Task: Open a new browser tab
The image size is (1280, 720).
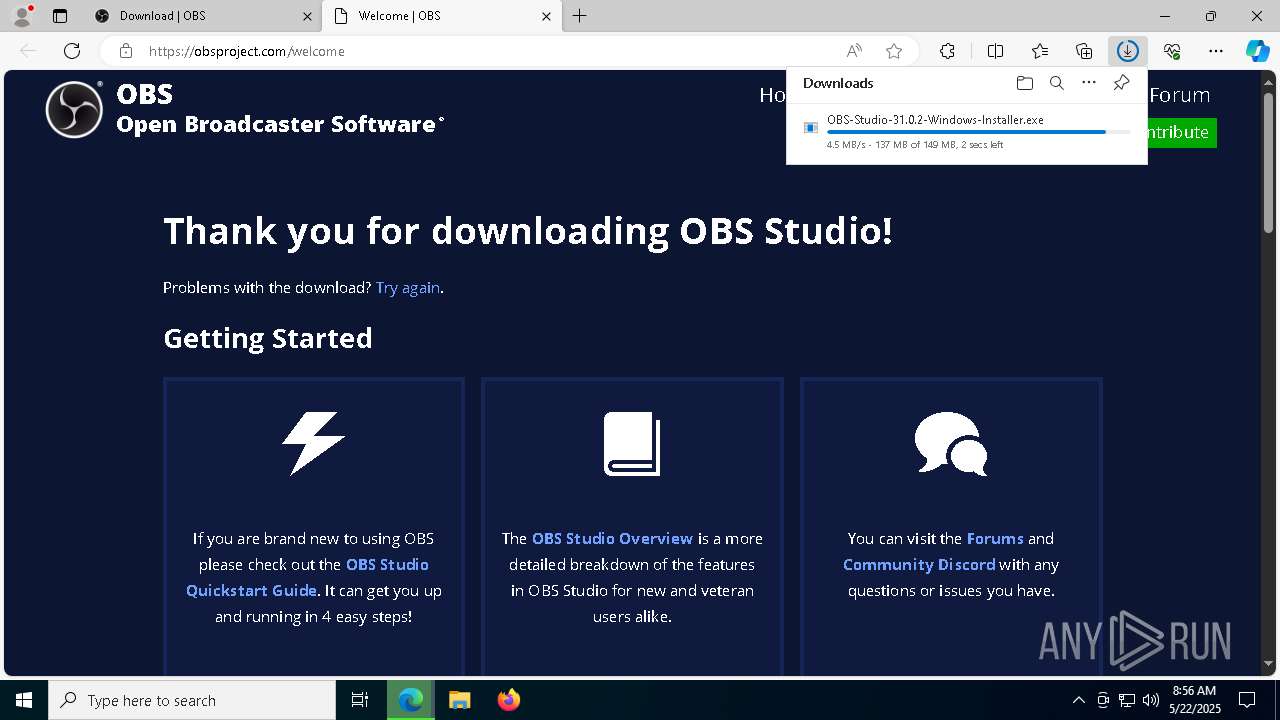Action: tap(580, 16)
